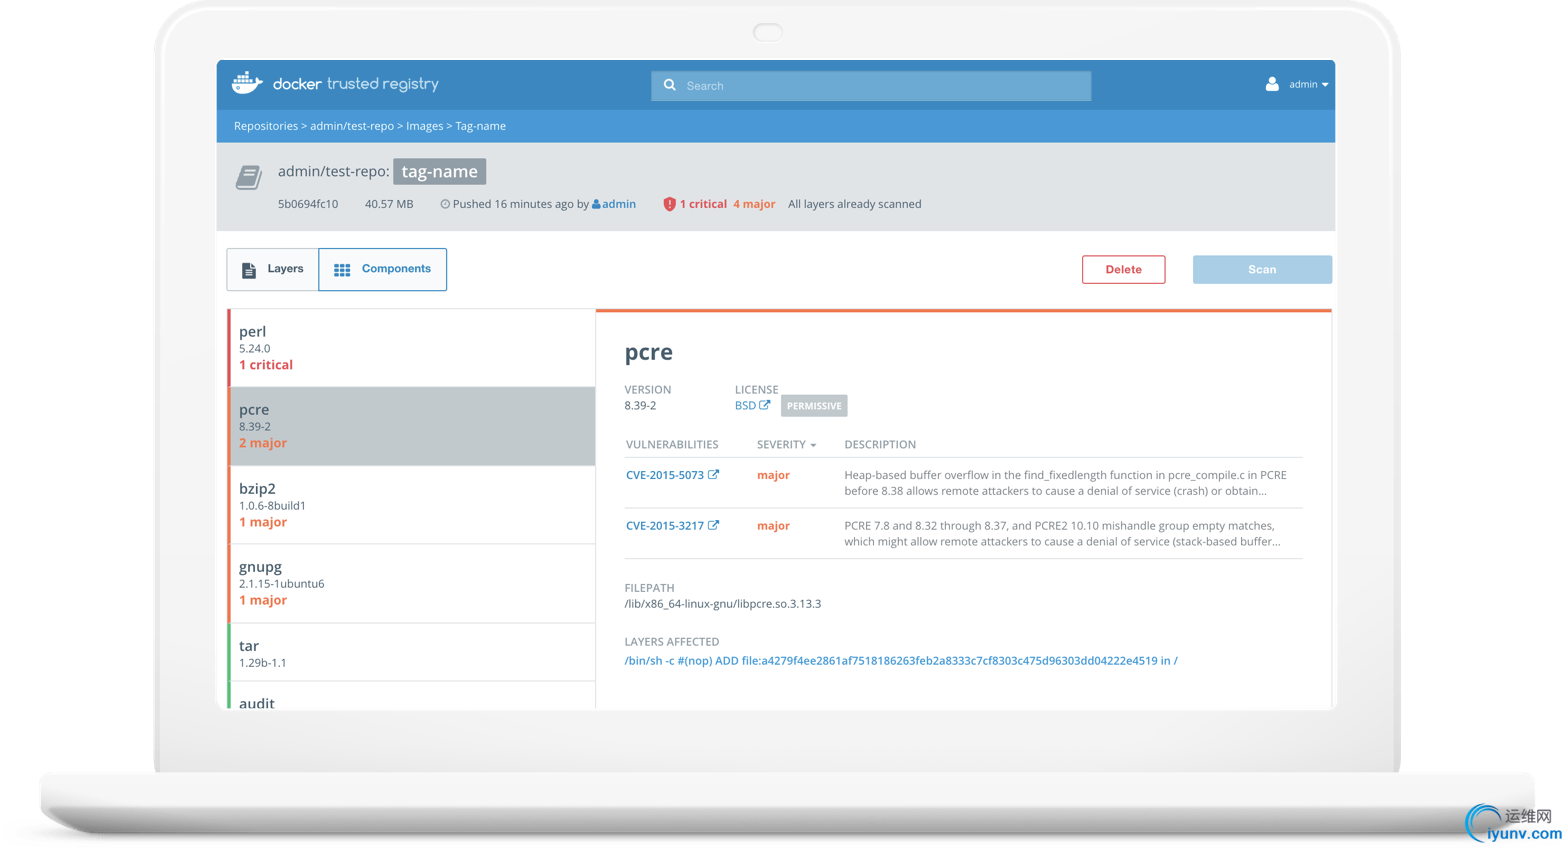Viewport: 1568px width, 850px height.
Task: Click the PCRE 7.8 mishandle description
Action: (x=1062, y=533)
